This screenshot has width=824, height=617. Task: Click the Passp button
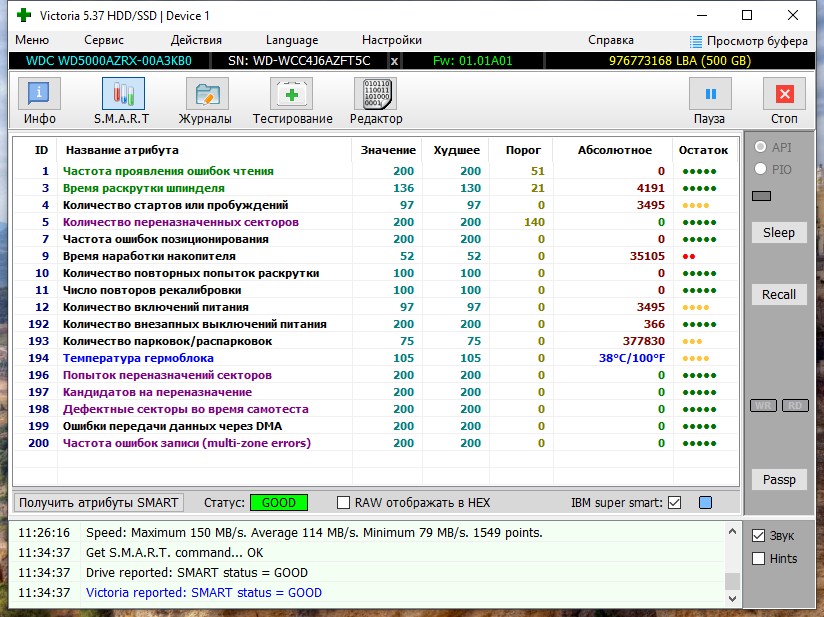[x=779, y=479]
